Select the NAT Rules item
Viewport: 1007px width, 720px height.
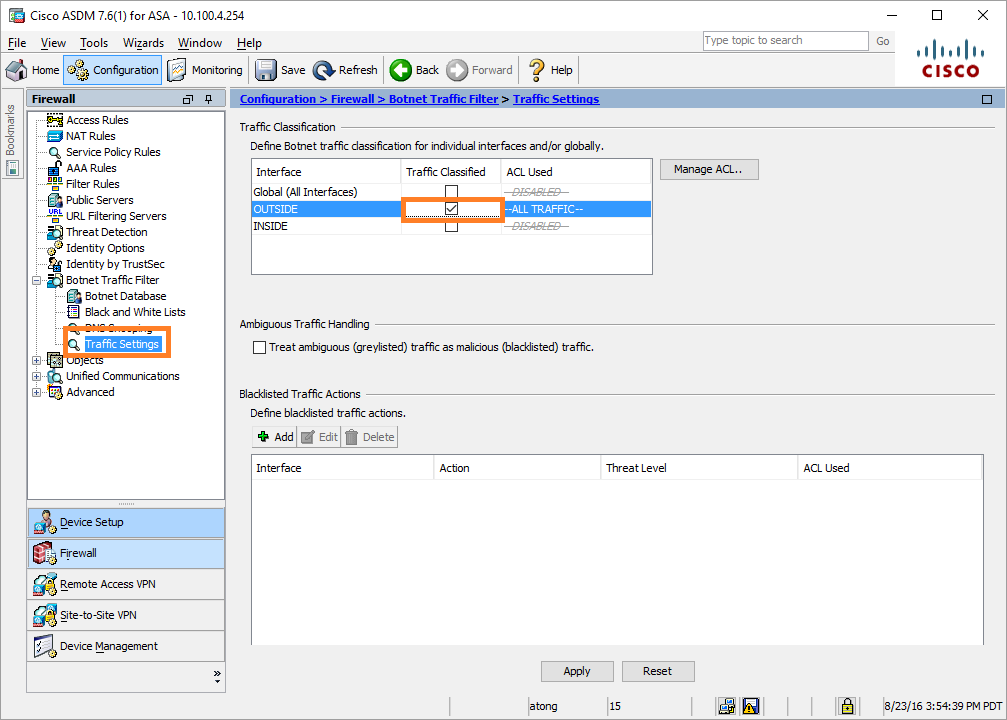pyautogui.click(x=90, y=136)
